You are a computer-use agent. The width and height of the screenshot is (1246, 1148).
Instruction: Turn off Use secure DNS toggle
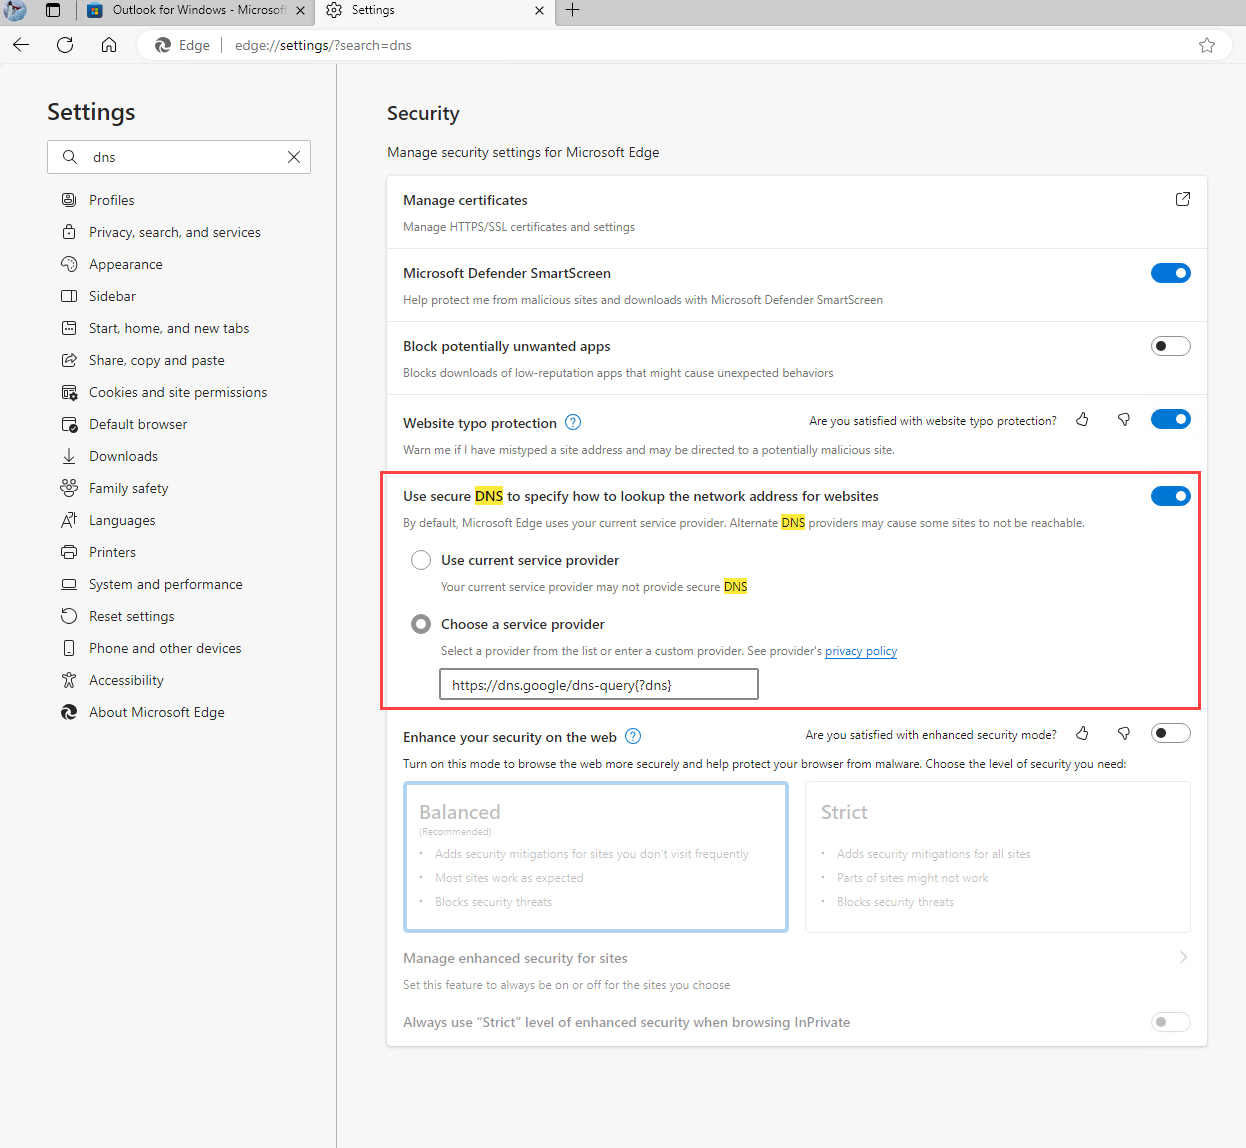click(x=1171, y=496)
